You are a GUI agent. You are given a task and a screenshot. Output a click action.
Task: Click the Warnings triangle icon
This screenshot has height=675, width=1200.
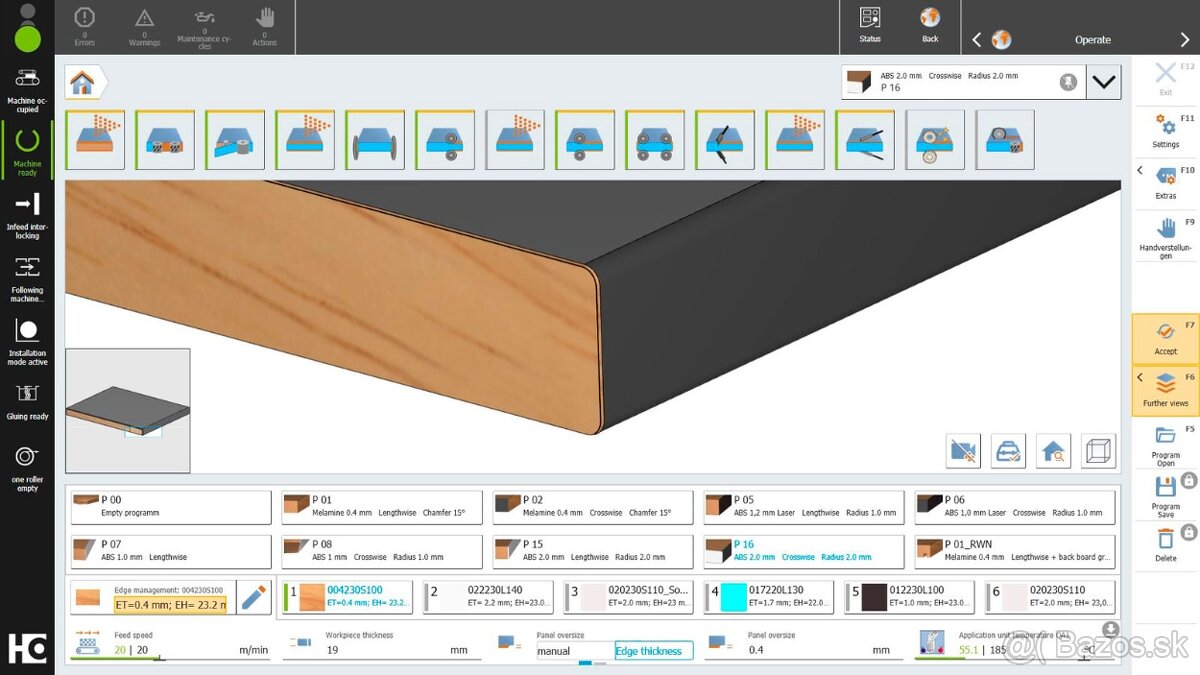[145, 25]
